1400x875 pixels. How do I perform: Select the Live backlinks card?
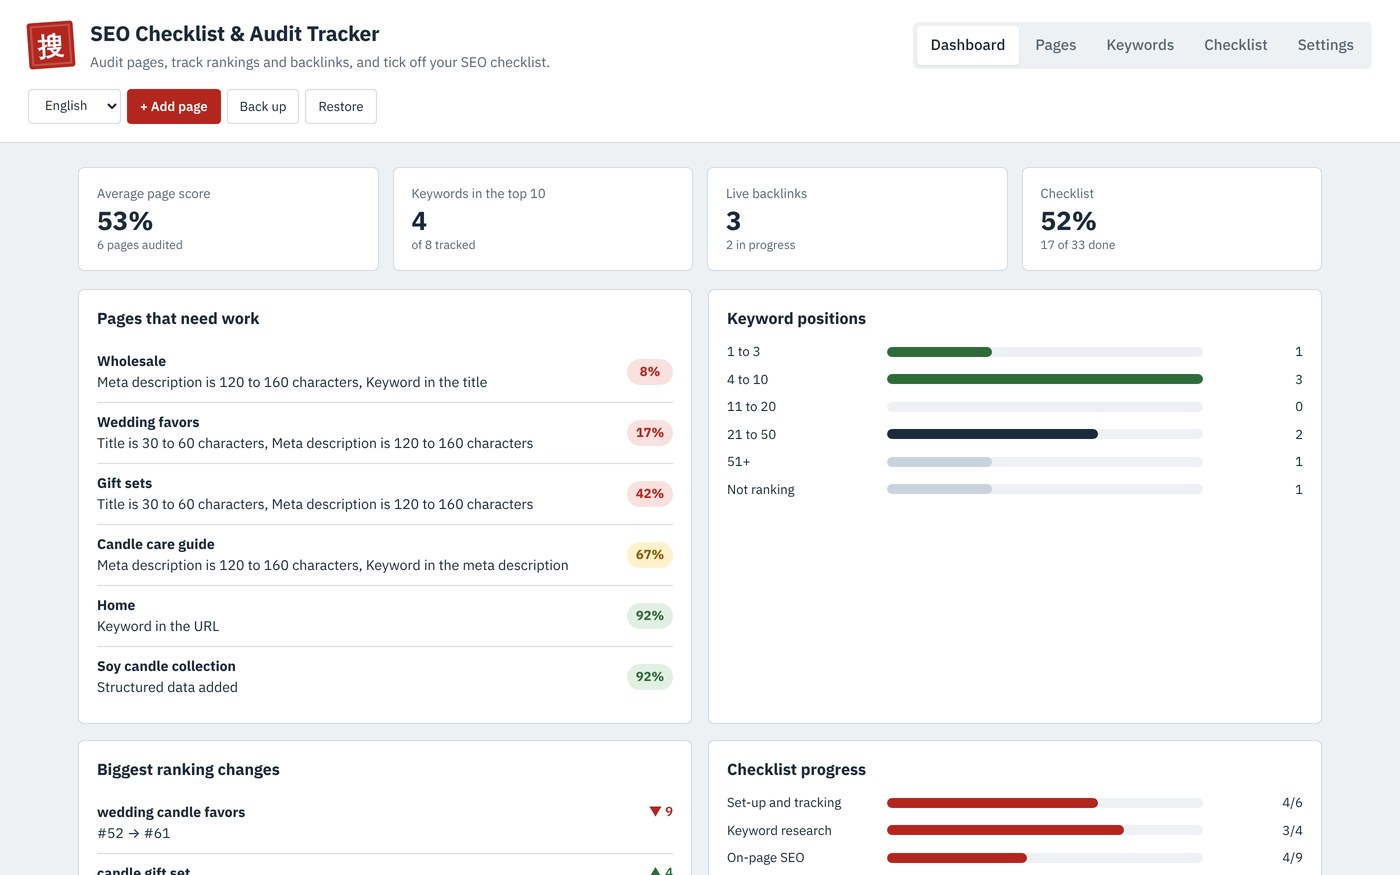[x=857, y=219]
